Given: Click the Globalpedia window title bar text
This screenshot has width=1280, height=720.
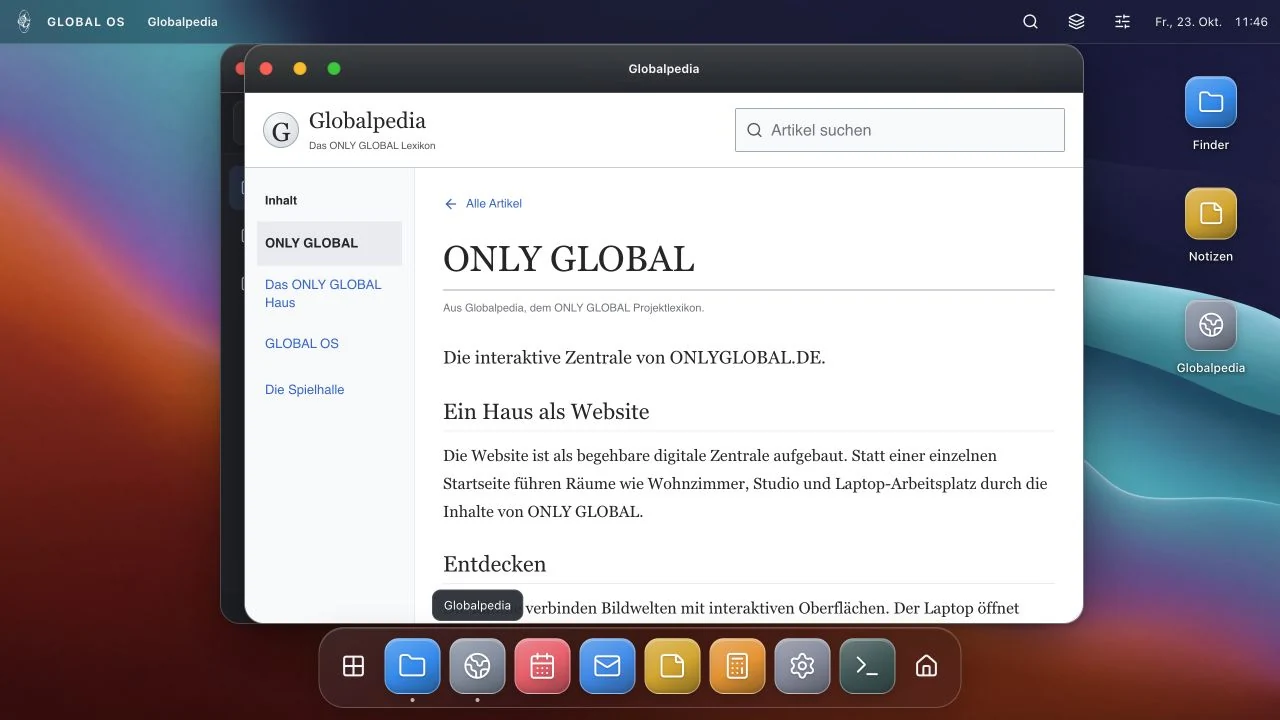Looking at the screenshot, I should pos(664,69).
